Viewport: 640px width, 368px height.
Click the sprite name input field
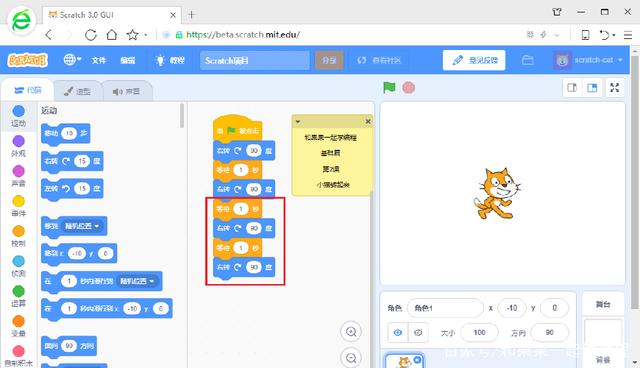tap(445, 308)
